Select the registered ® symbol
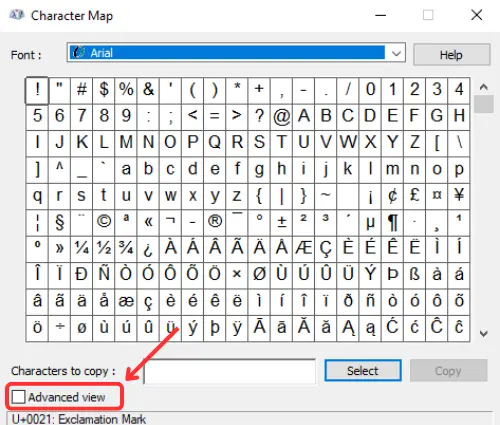The height and width of the screenshot is (425, 500). (215, 222)
